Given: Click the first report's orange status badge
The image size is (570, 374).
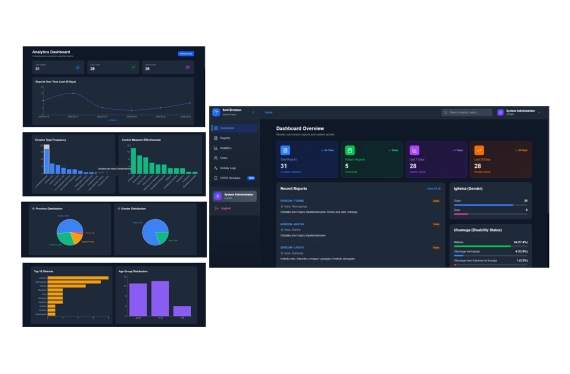Looking at the screenshot, I should click(x=436, y=201).
